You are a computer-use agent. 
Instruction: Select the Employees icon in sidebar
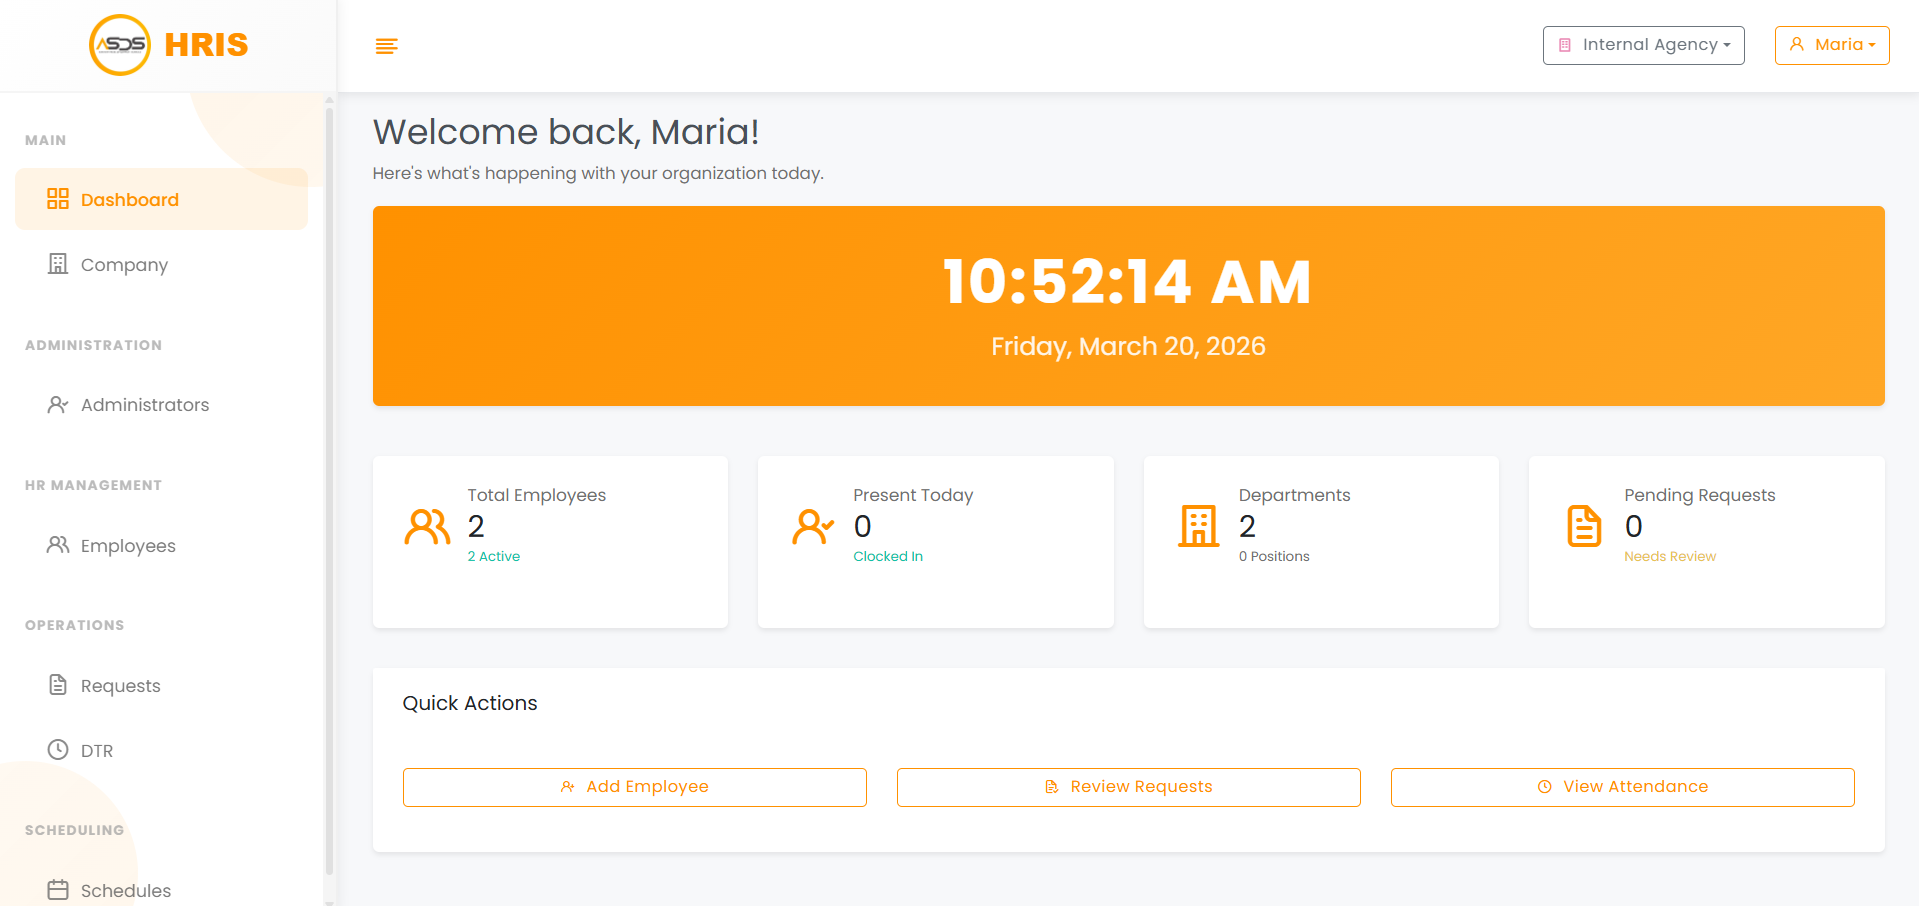[x=59, y=545]
